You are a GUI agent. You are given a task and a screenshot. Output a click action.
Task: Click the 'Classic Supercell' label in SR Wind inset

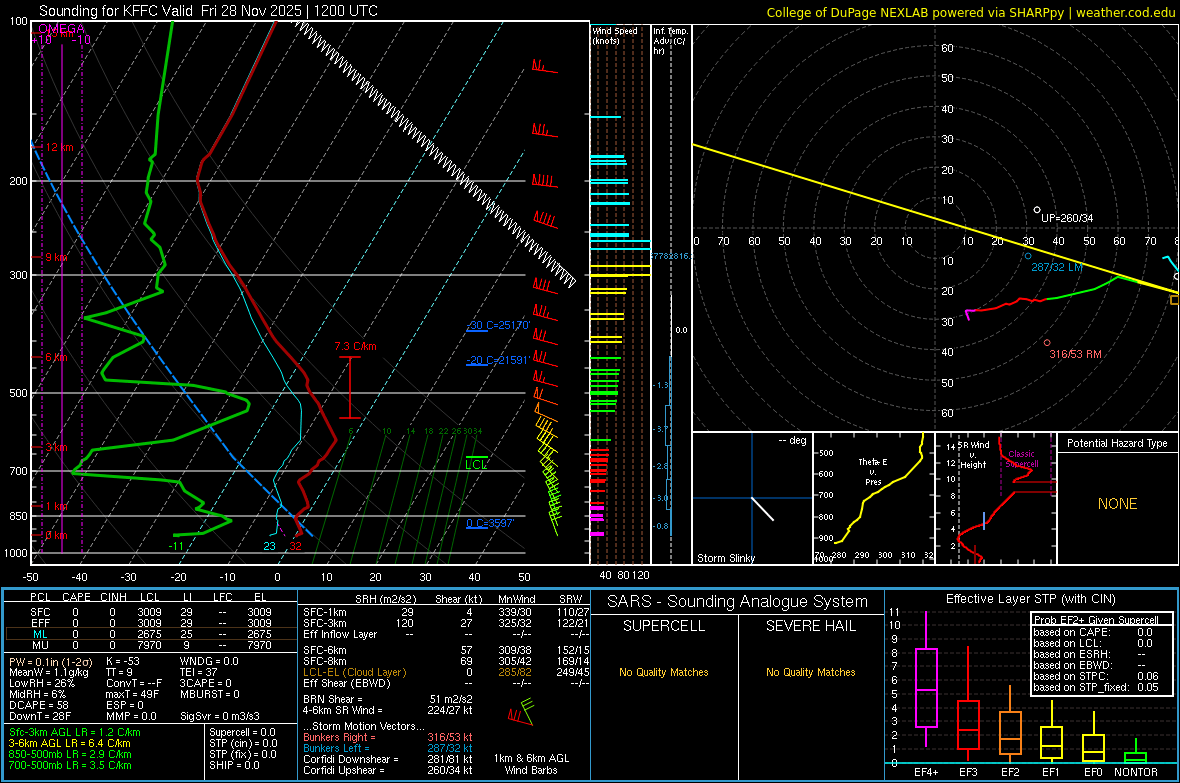tap(1021, 459)
